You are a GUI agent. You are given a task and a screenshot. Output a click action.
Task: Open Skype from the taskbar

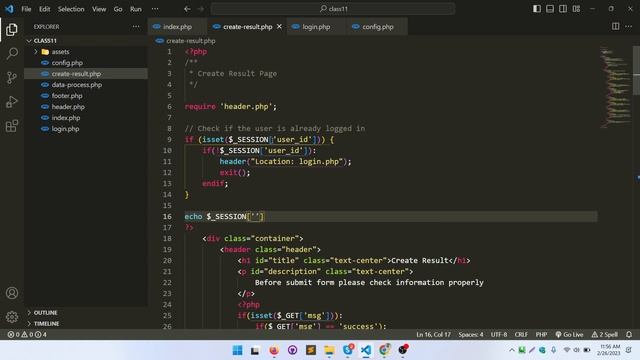point(348,350)
